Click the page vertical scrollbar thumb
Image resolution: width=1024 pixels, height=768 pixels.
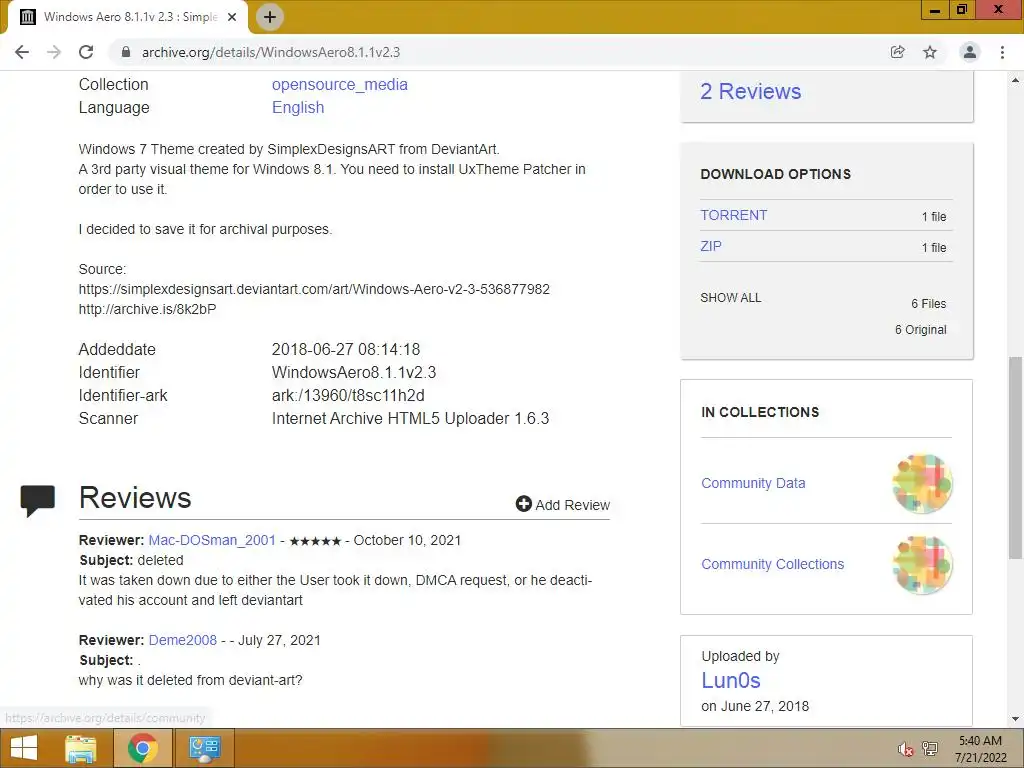[x=1016, y=457]
